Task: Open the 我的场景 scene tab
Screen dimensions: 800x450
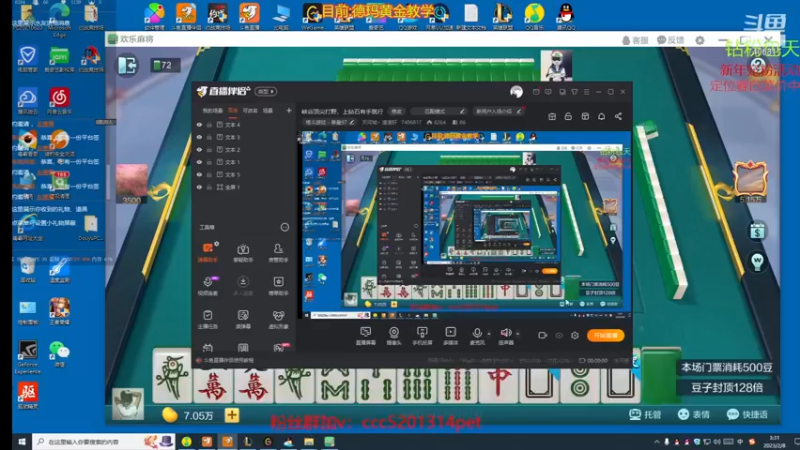Action: click(x=213, y=111)
